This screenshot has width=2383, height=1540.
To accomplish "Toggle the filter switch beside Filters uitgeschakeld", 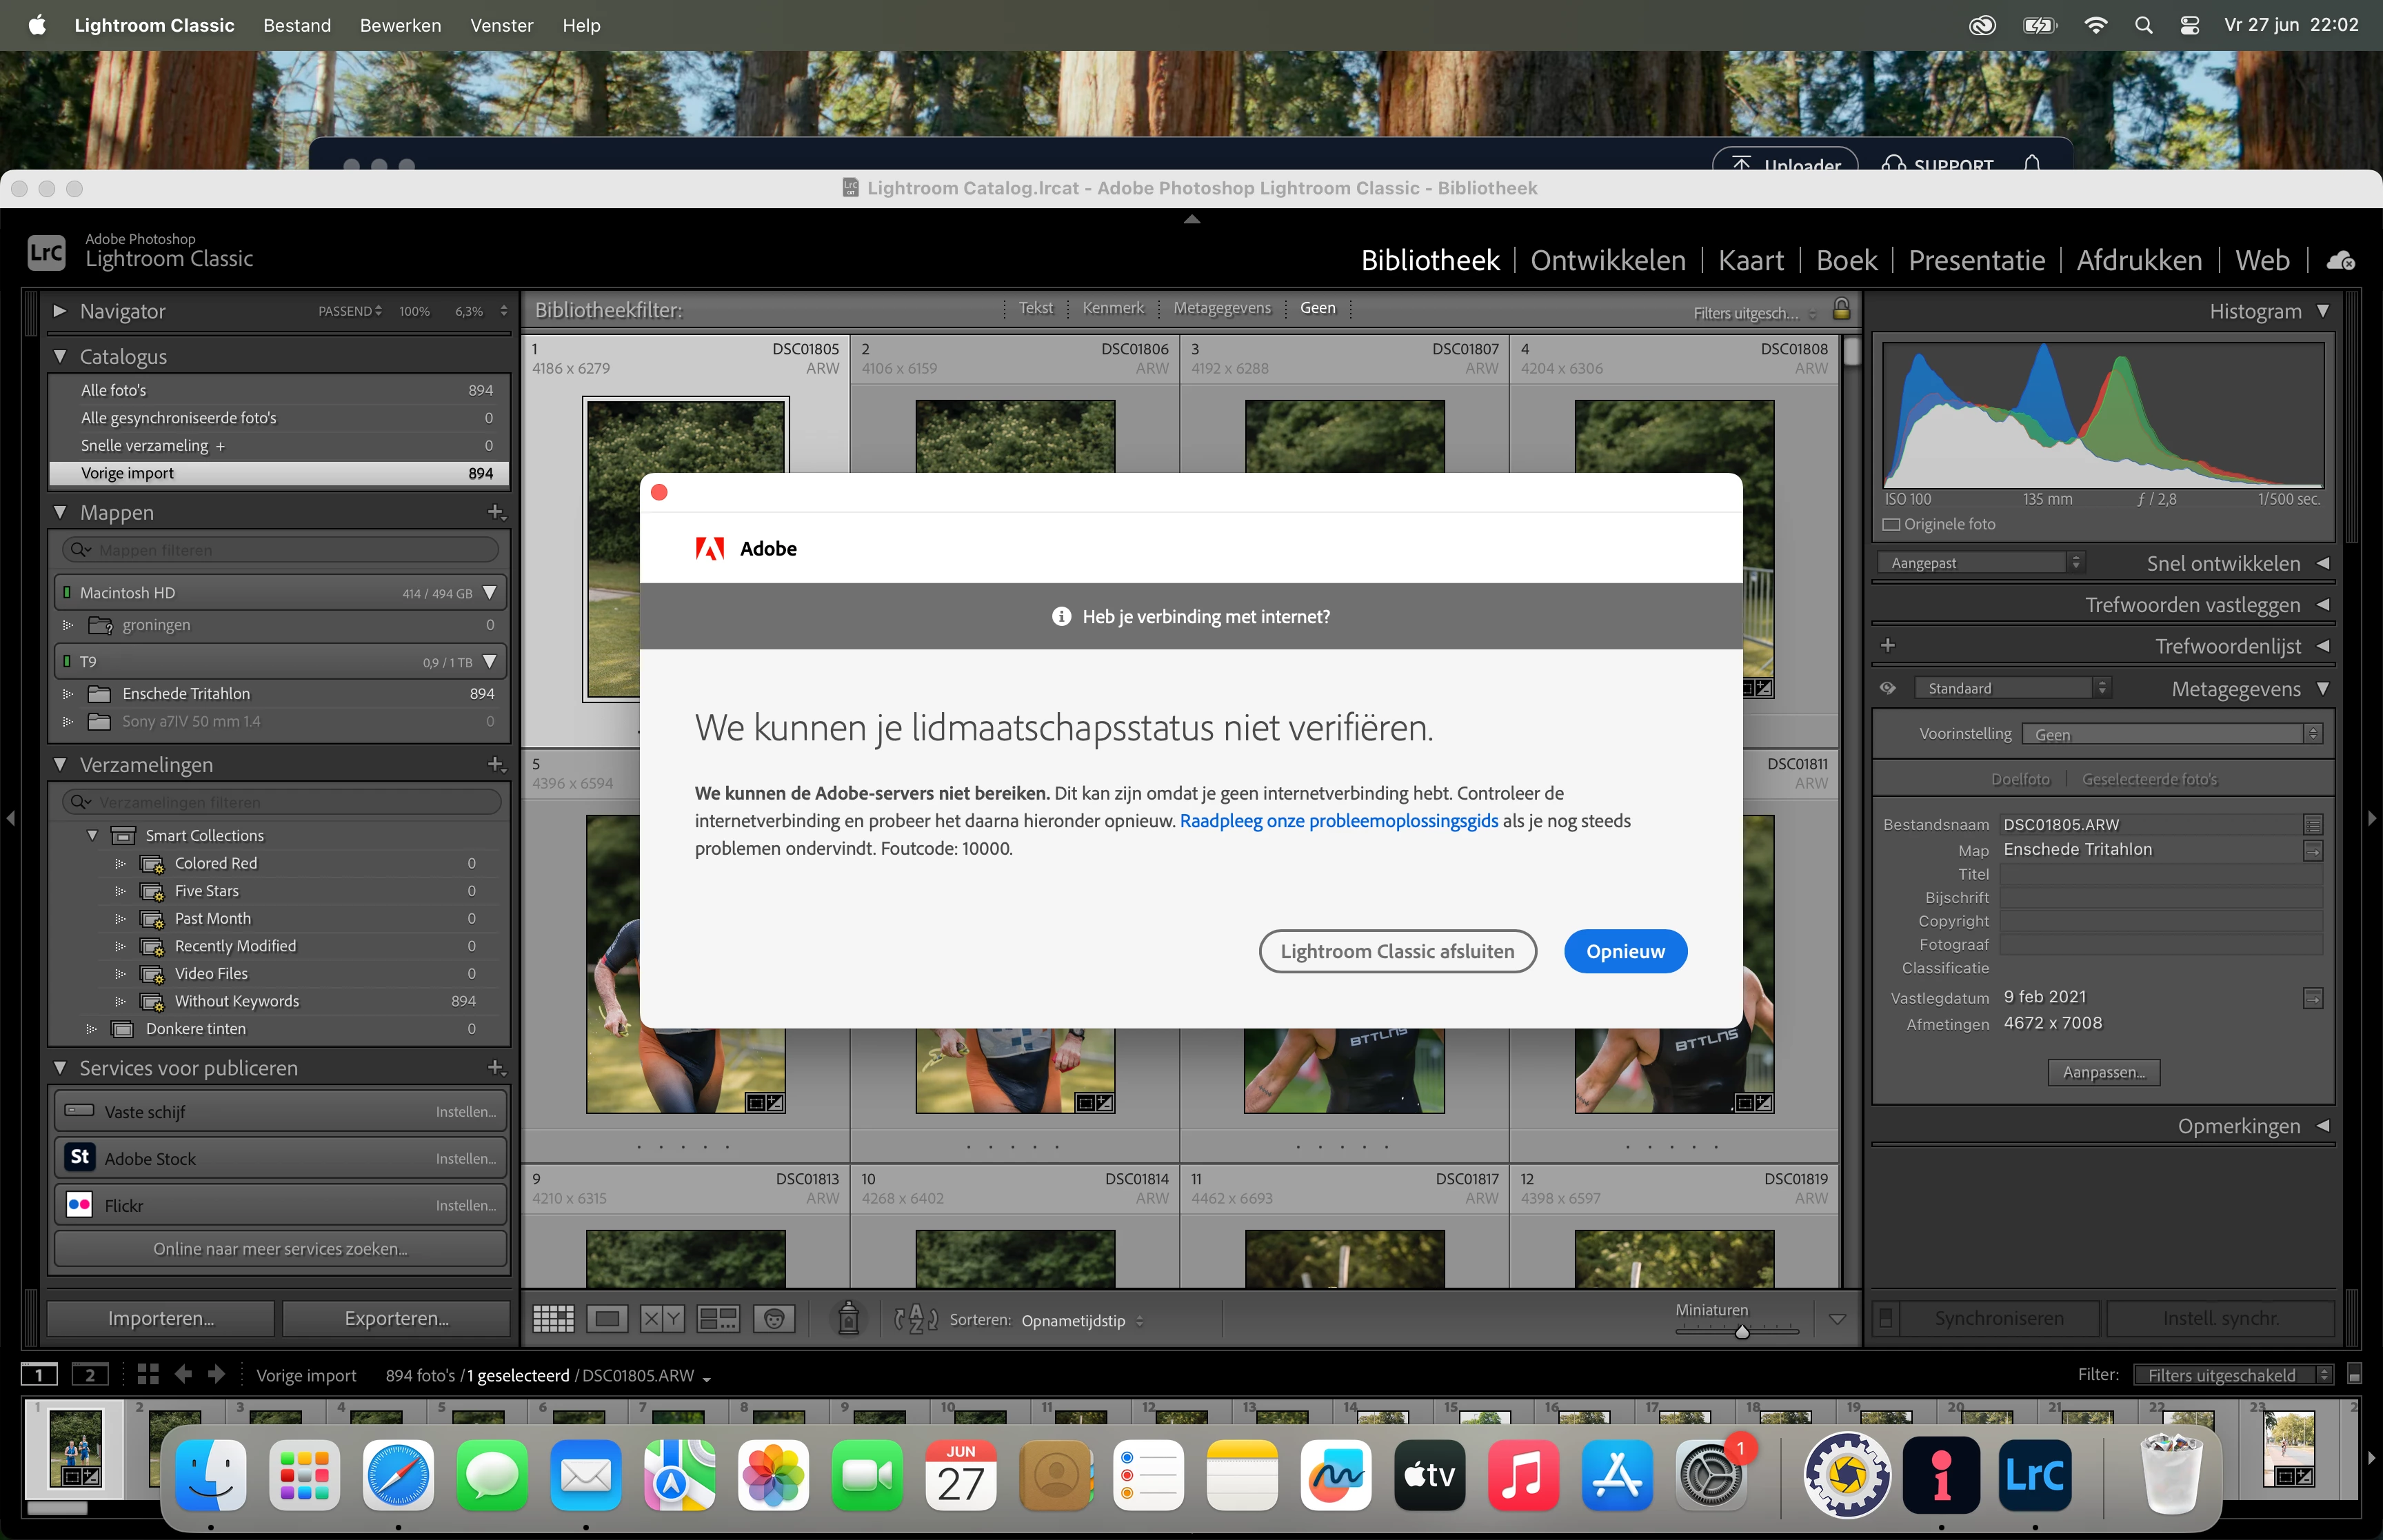I will (2354, 1375).
